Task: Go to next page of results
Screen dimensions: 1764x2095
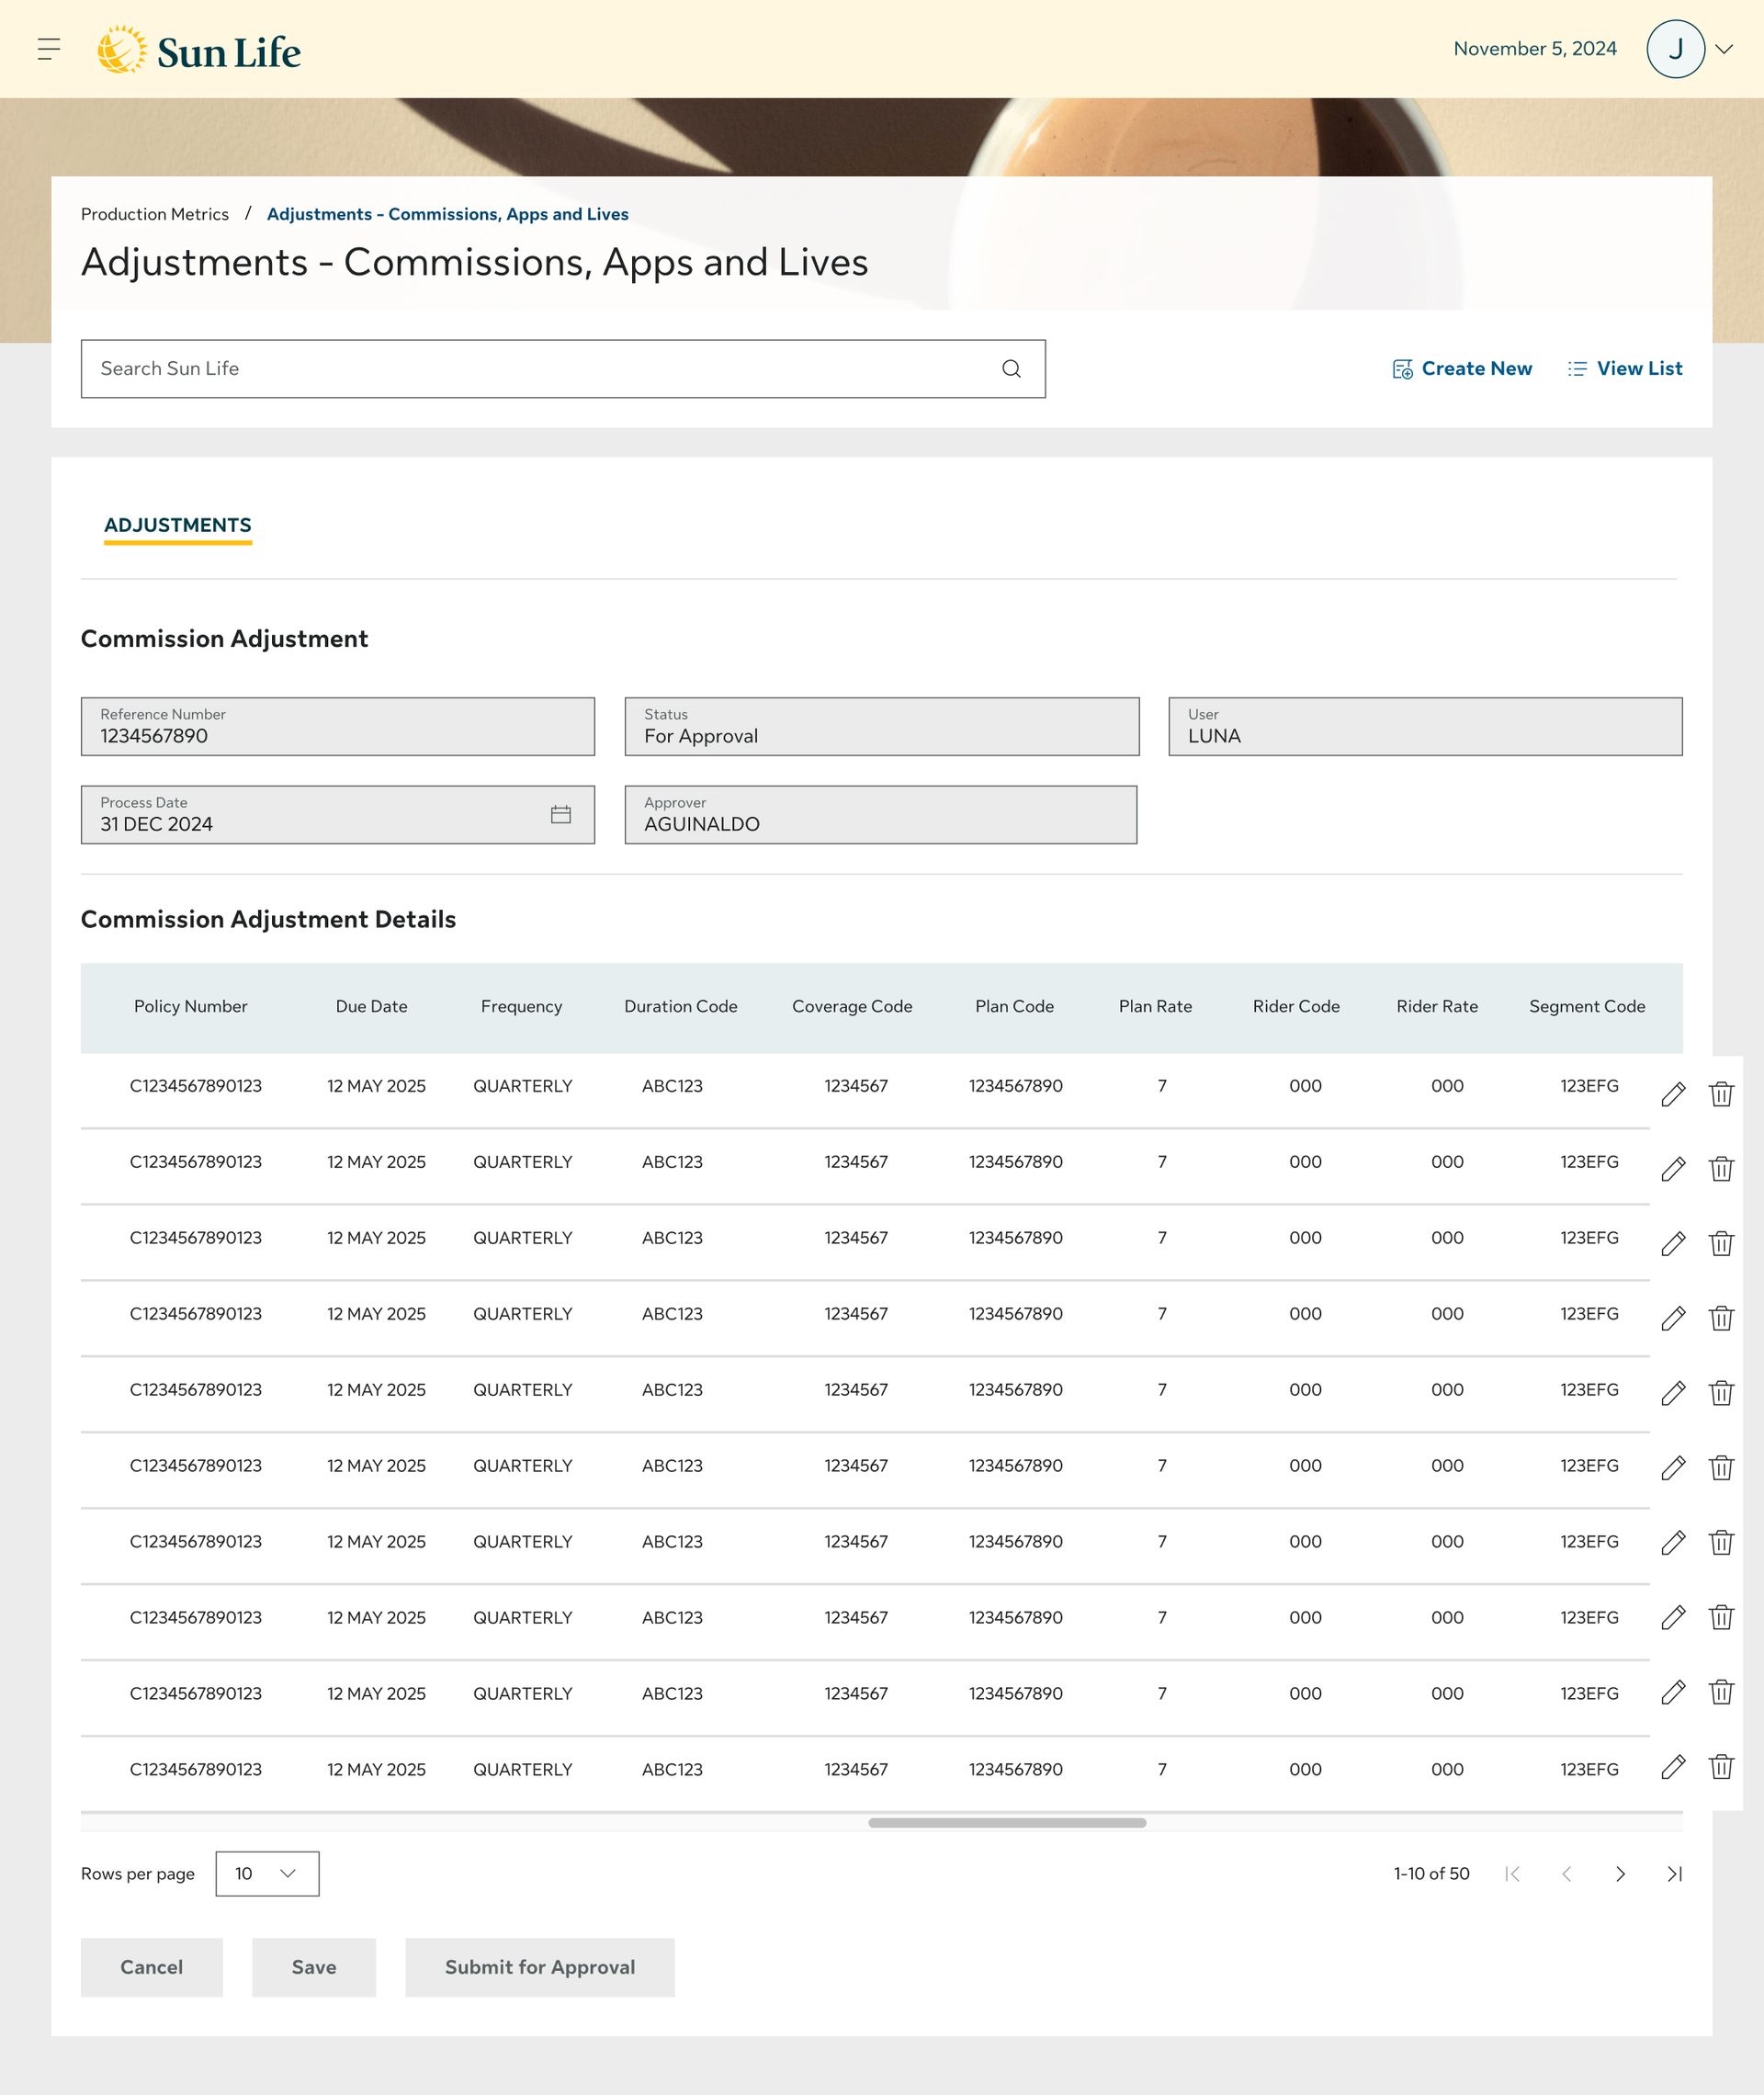Action: (1620, 1874)
